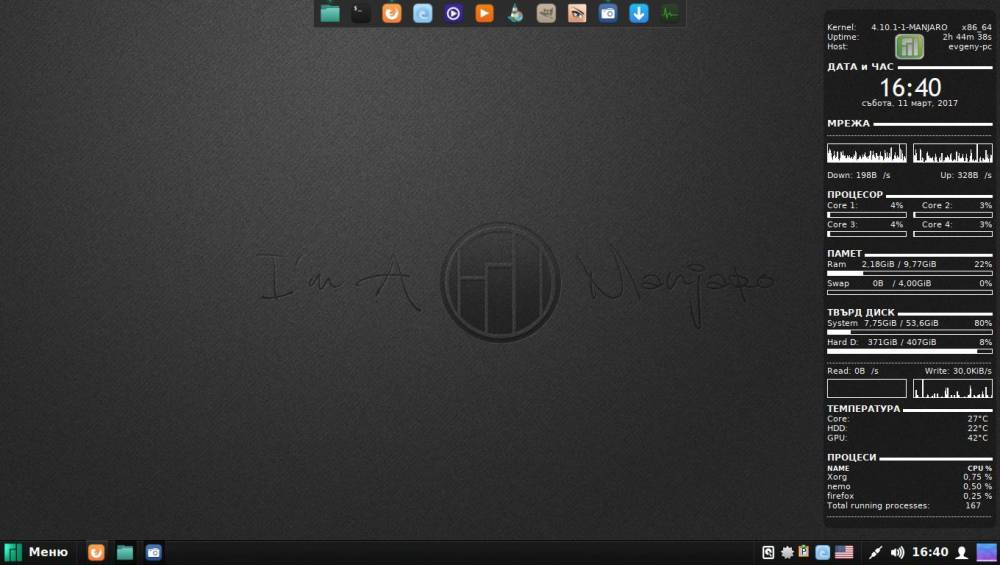Click the 'Total running processes:' line
1000x565 pixels.
(904, 506)
